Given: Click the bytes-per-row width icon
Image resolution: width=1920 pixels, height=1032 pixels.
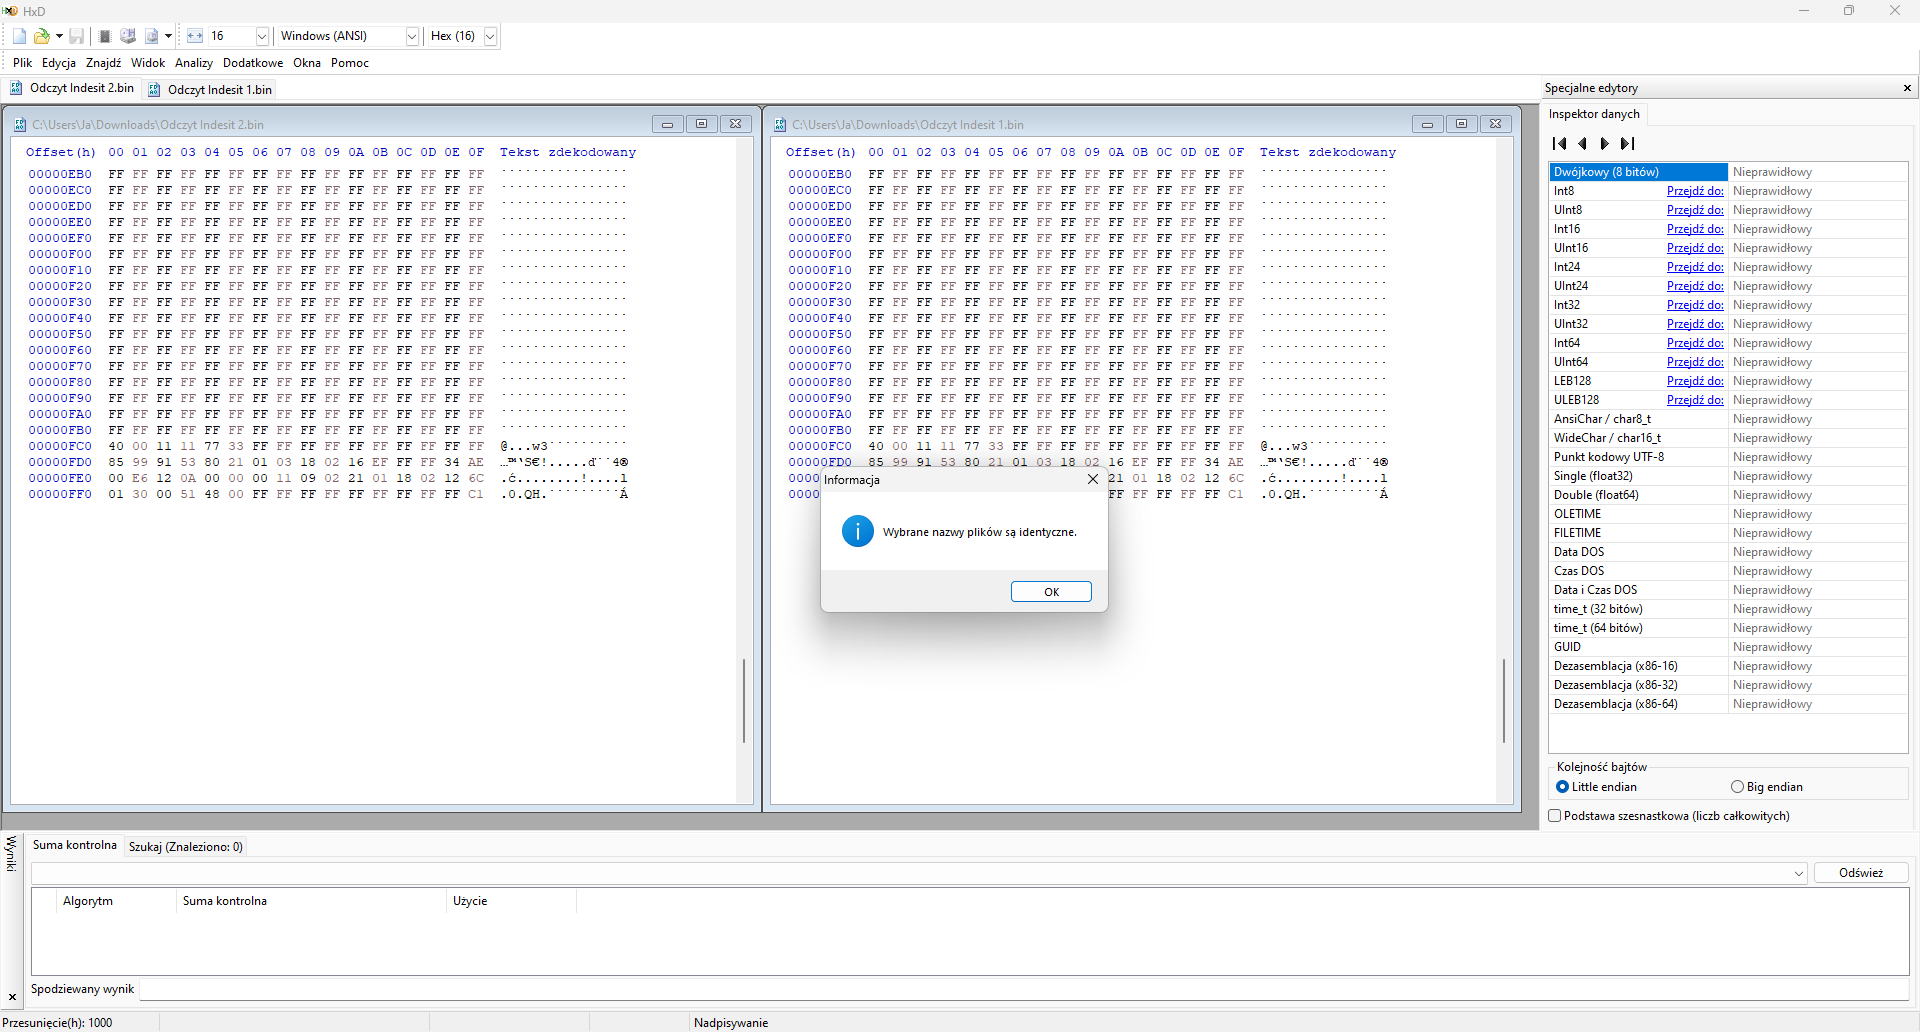Looking at the screenshot, I should point(195,36).
